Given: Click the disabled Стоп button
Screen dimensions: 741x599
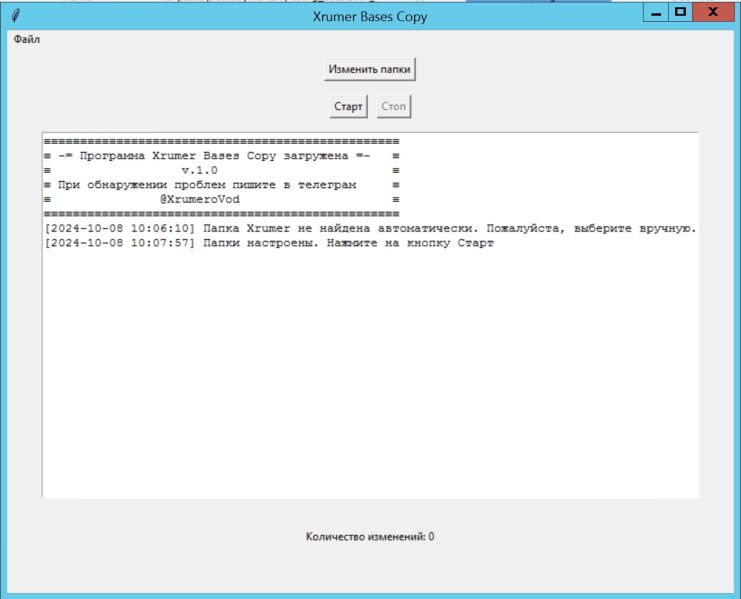Looking at the screenshot, I should pos(394,106).
